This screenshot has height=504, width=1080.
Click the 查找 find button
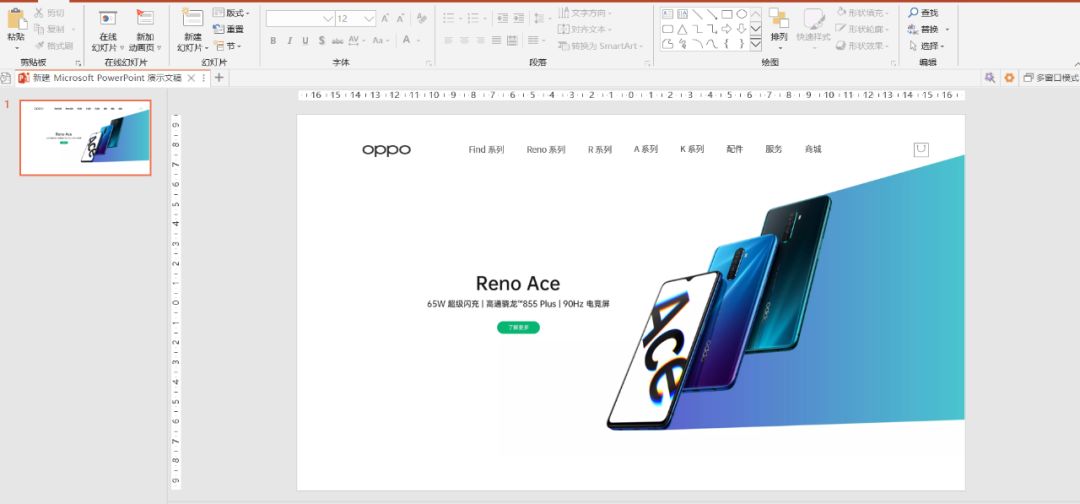tap(923, 13)
